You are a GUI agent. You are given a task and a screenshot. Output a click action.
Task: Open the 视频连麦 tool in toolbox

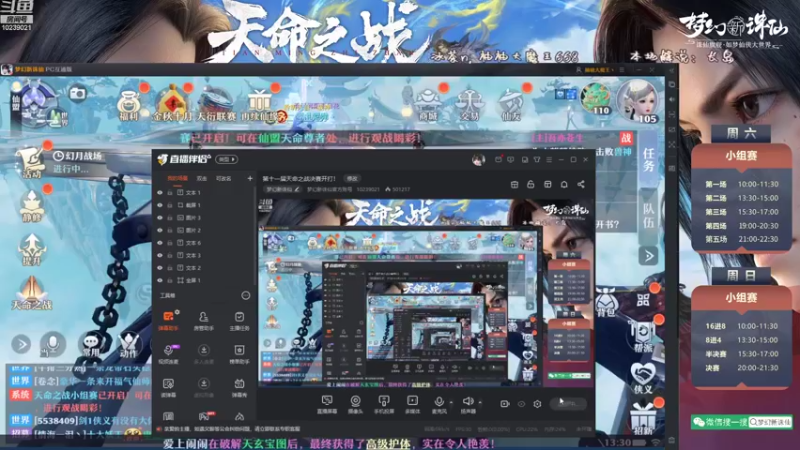pyautogui.click(x=168, y=354)
